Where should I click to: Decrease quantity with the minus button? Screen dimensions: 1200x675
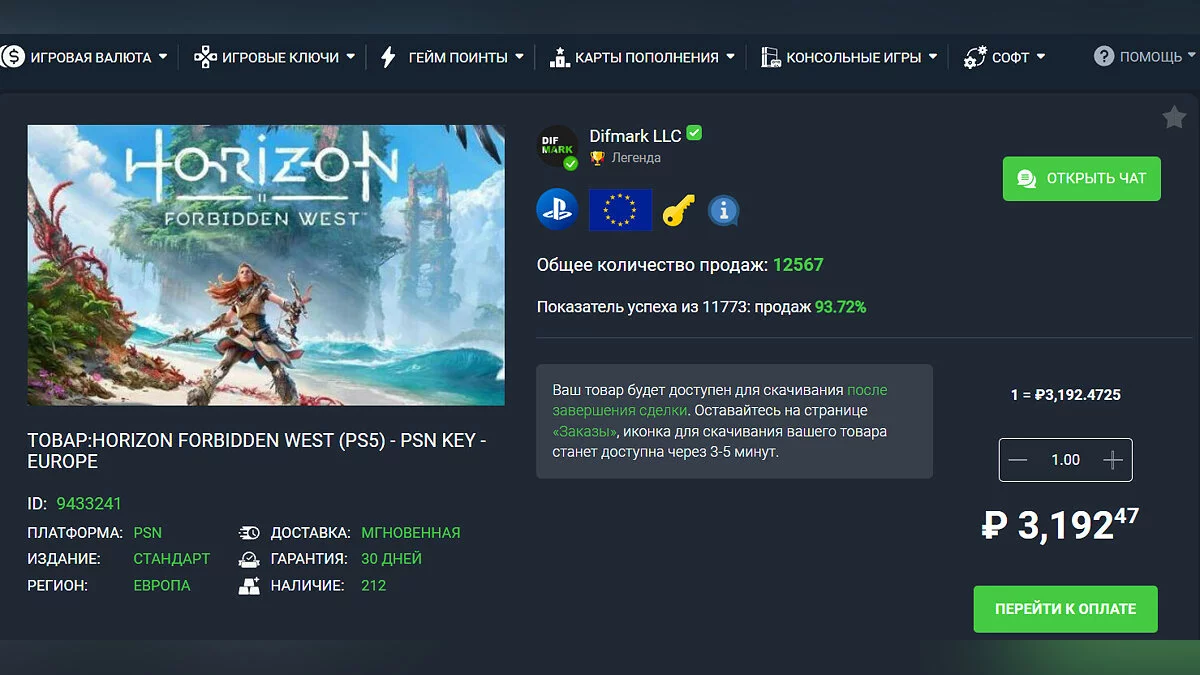(1018, 460)
